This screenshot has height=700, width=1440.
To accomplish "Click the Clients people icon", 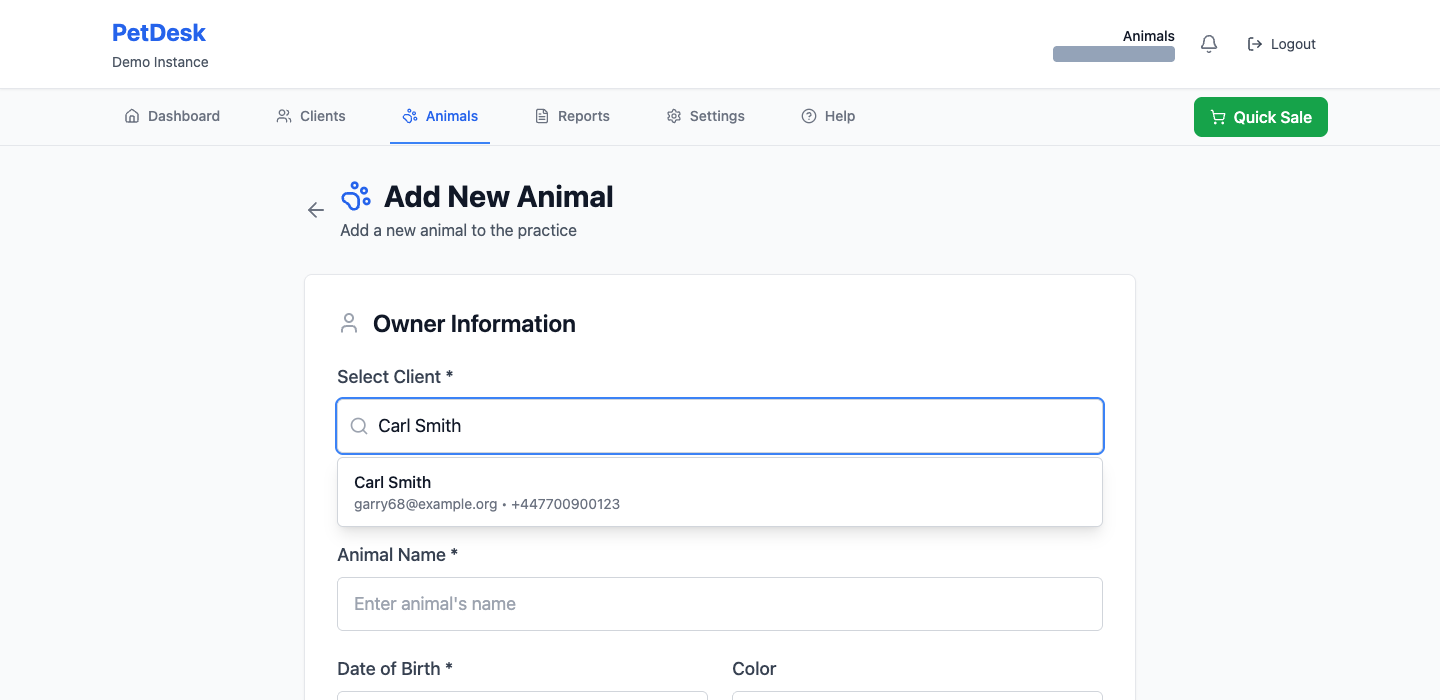I will pos(284,116).
